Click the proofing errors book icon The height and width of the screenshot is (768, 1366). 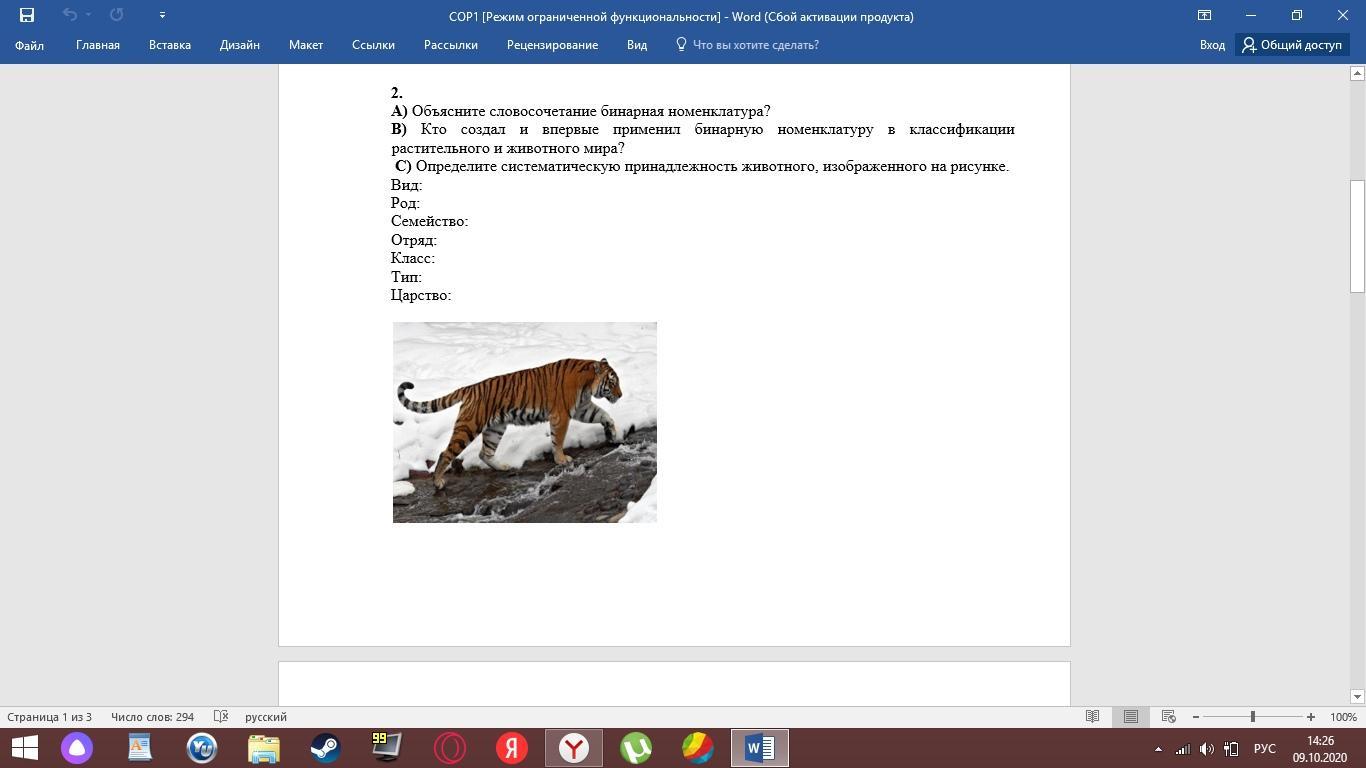tap(221, 717)
